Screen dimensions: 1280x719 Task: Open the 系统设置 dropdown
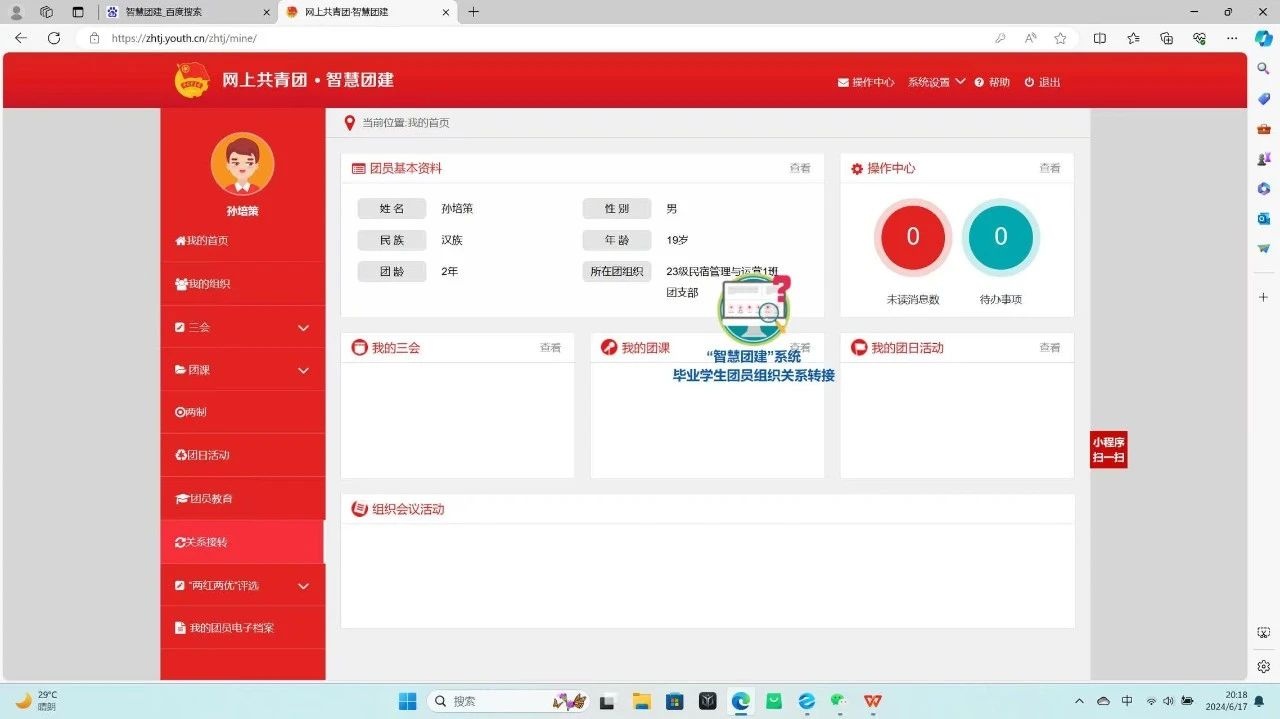936,82
